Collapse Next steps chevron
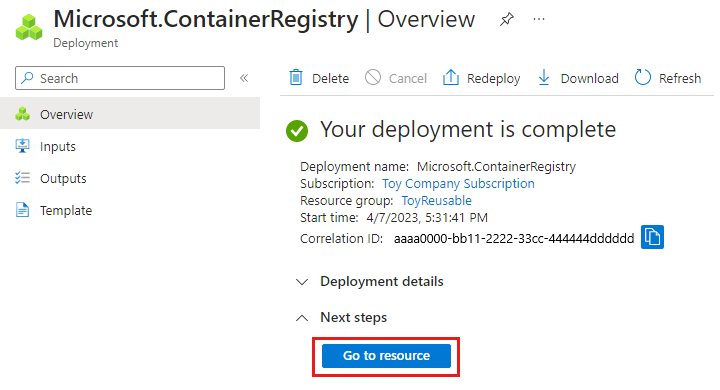 (x=302, y=317)
